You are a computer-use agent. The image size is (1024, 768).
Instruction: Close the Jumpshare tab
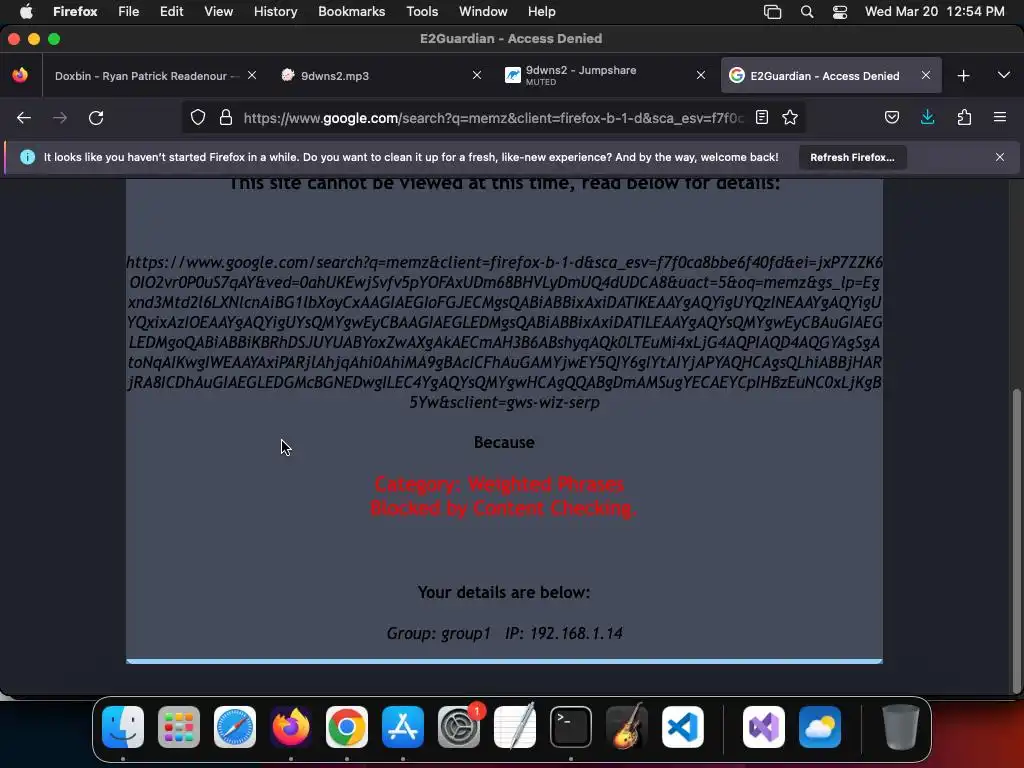[x=701, y=76]
